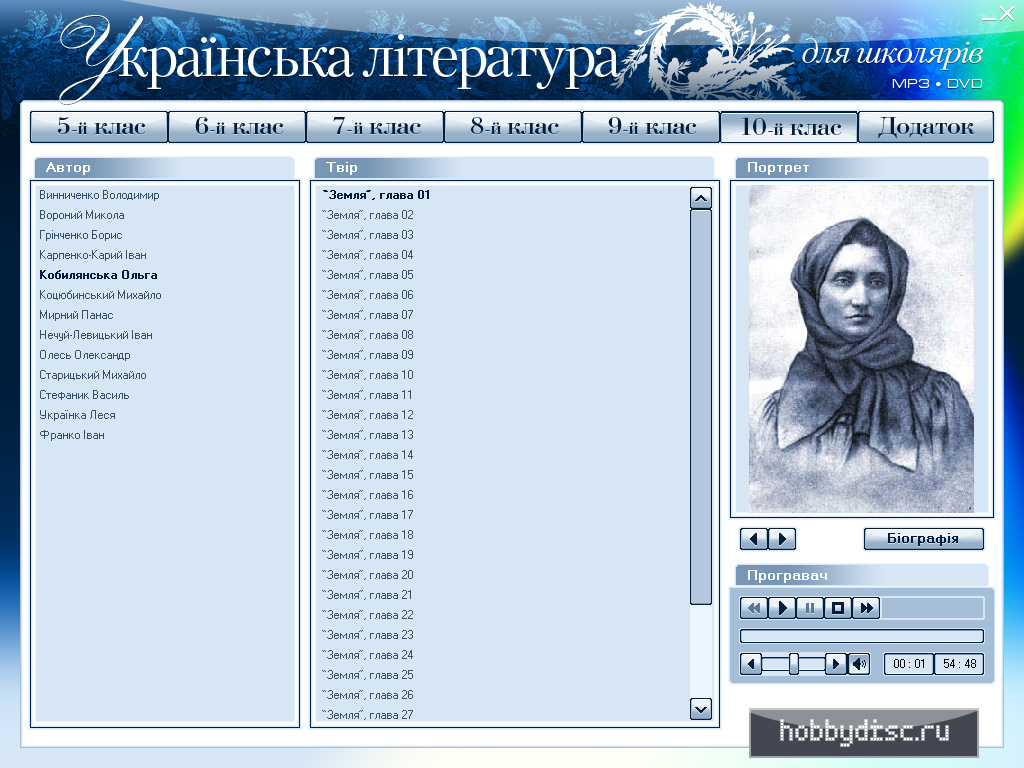The image size is (1024, 768).
Task: Open the Біографія button
Action: click(x=923, y=539)
